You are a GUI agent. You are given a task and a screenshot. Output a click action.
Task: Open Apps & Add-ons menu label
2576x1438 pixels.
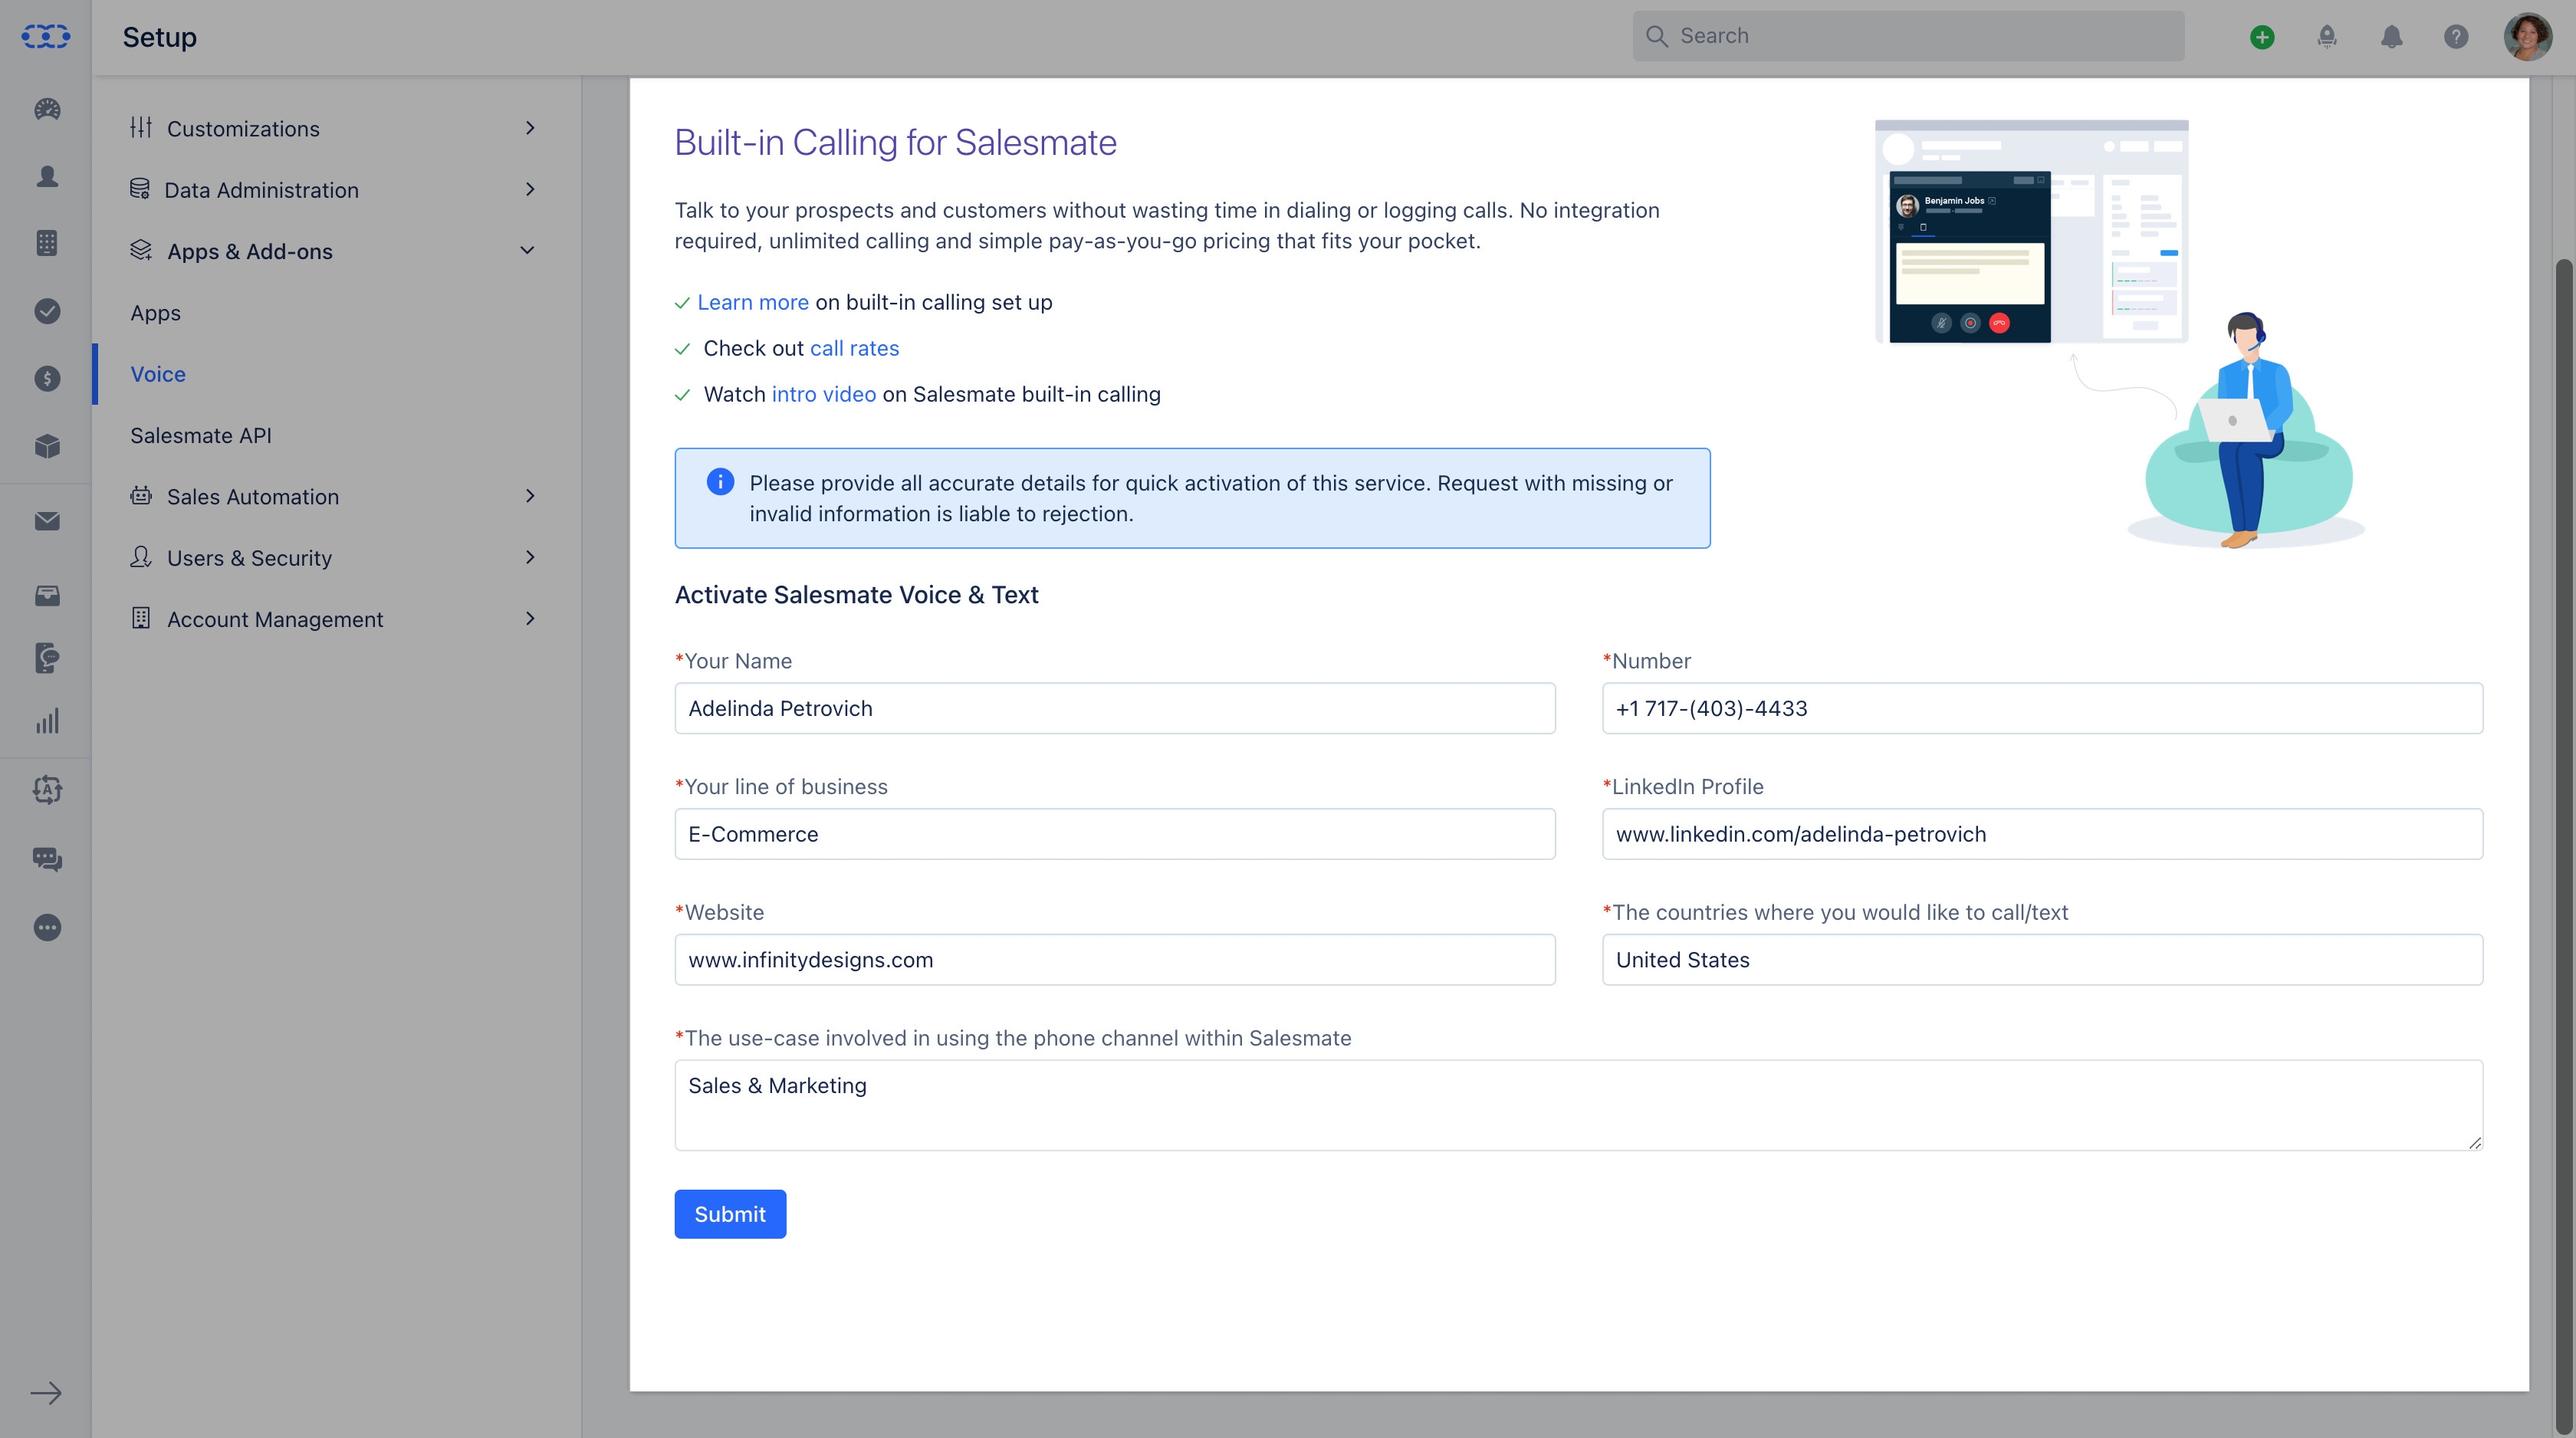pos(250,251)
